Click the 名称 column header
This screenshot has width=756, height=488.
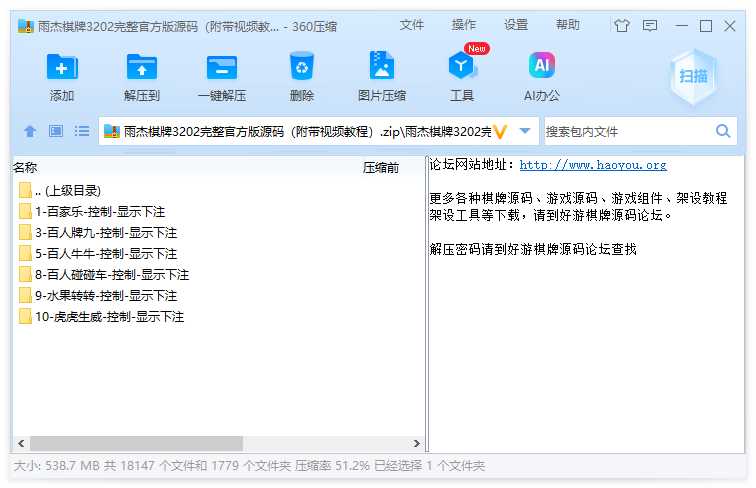25,167
